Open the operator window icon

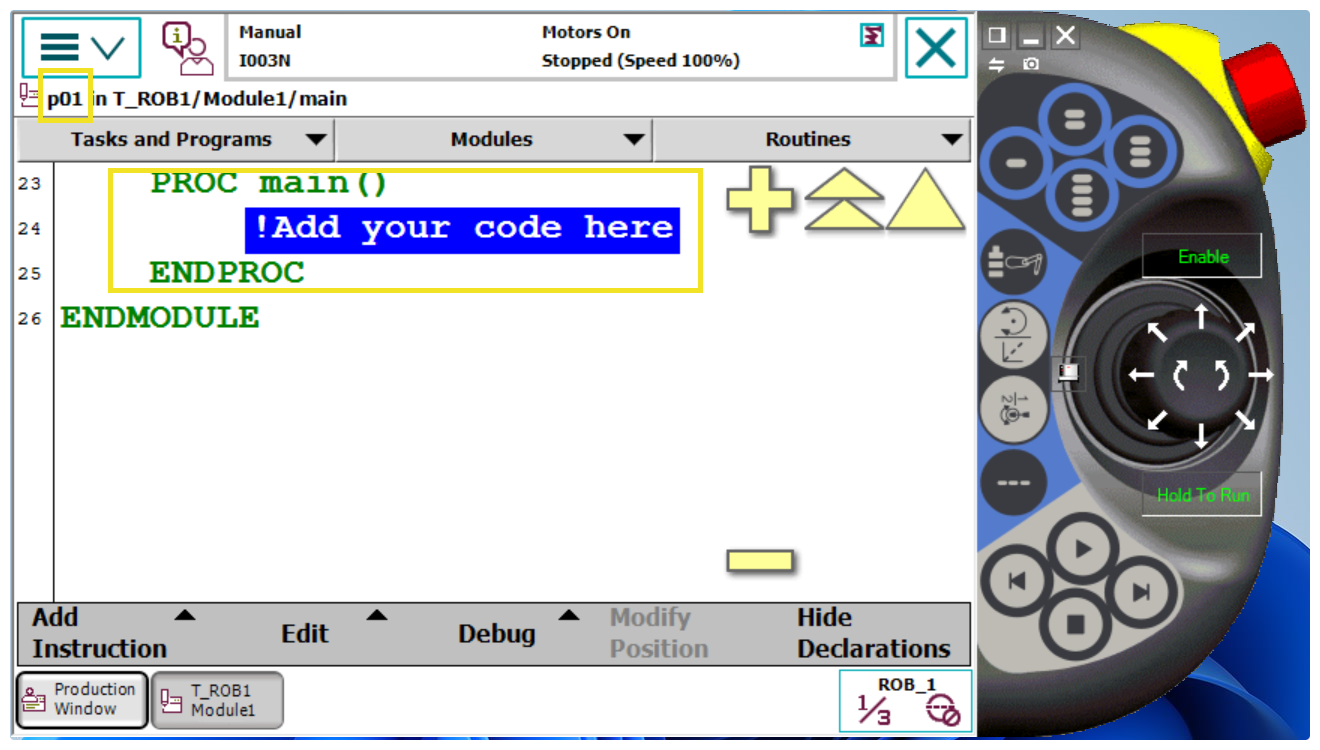click(x=188, y=48)
